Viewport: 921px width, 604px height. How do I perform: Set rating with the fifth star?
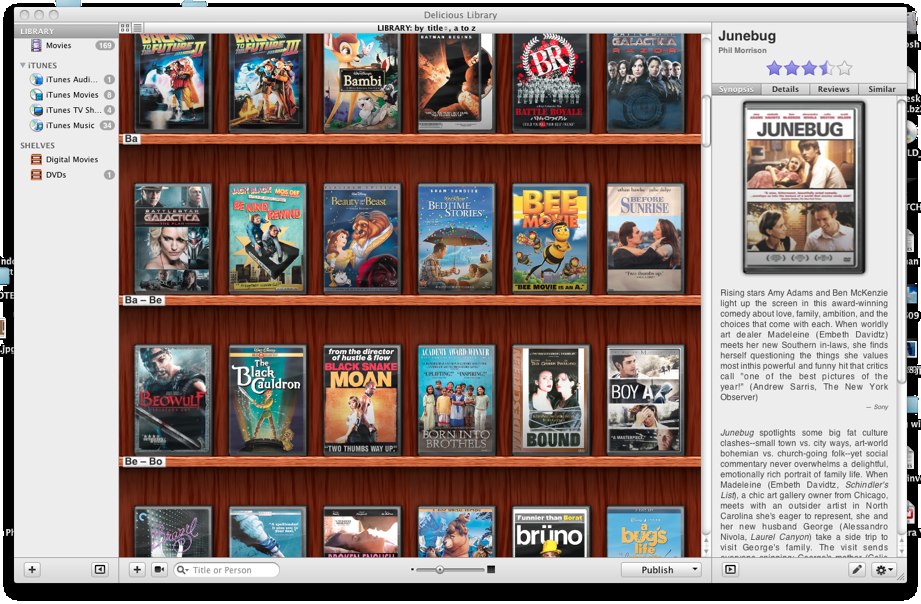point(845,69)
